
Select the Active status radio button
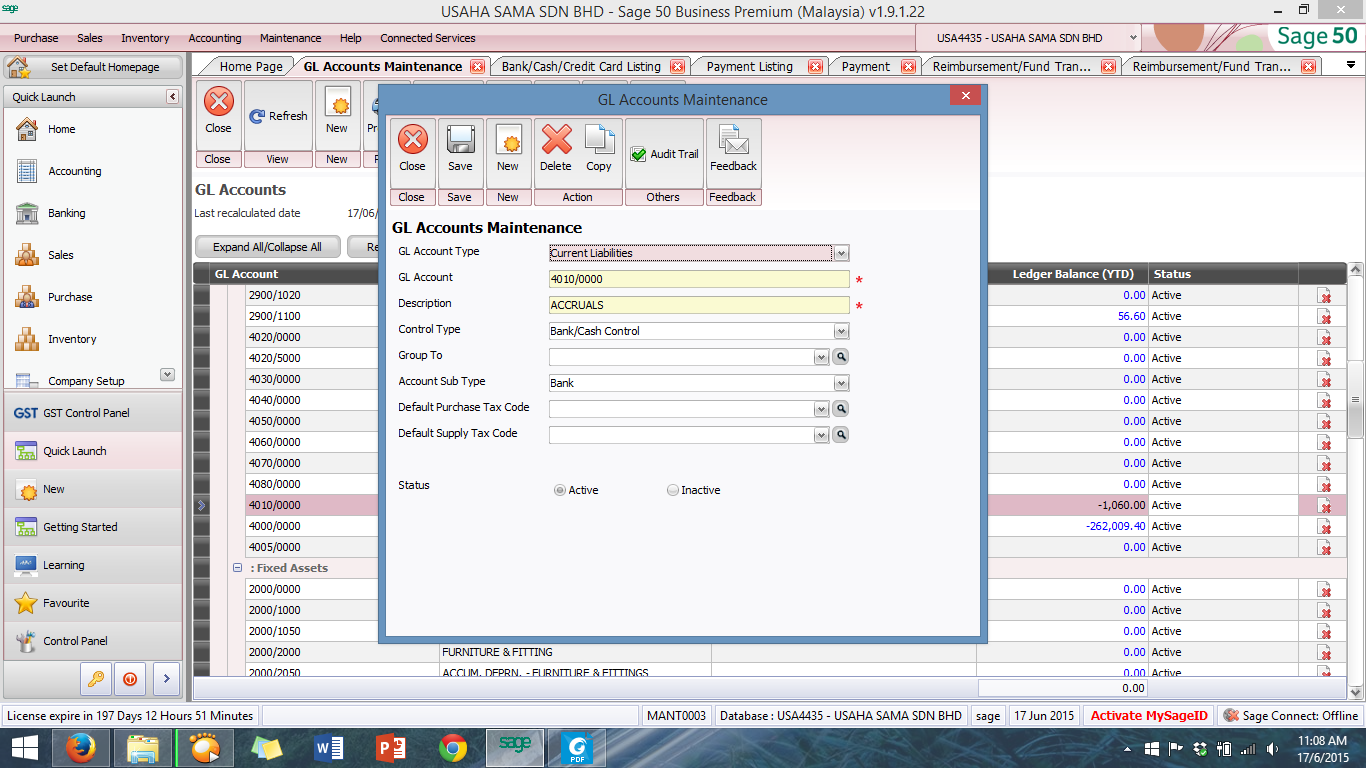(559, 490)
